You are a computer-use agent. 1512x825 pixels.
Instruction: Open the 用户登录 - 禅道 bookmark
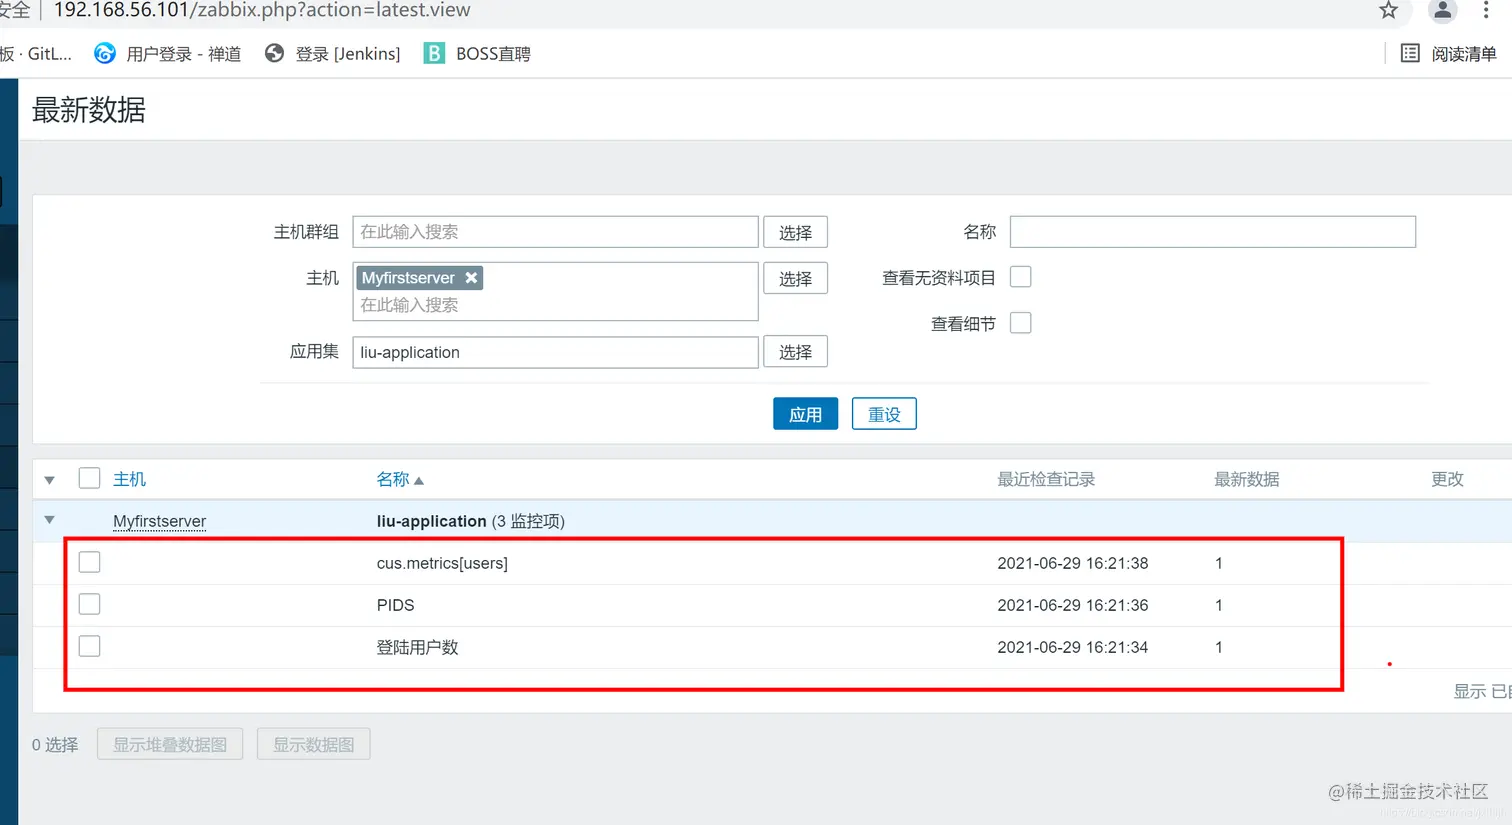point(168,54)
